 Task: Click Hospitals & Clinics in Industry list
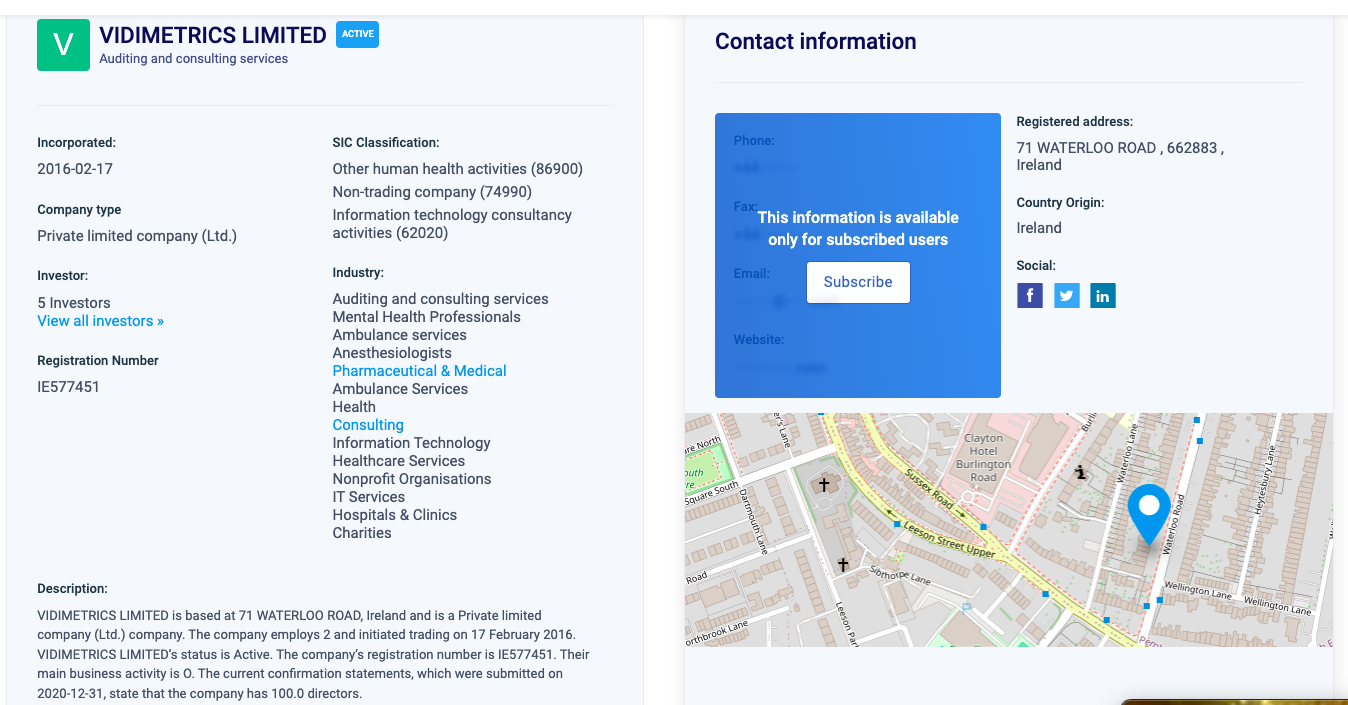tap(395, 515)
